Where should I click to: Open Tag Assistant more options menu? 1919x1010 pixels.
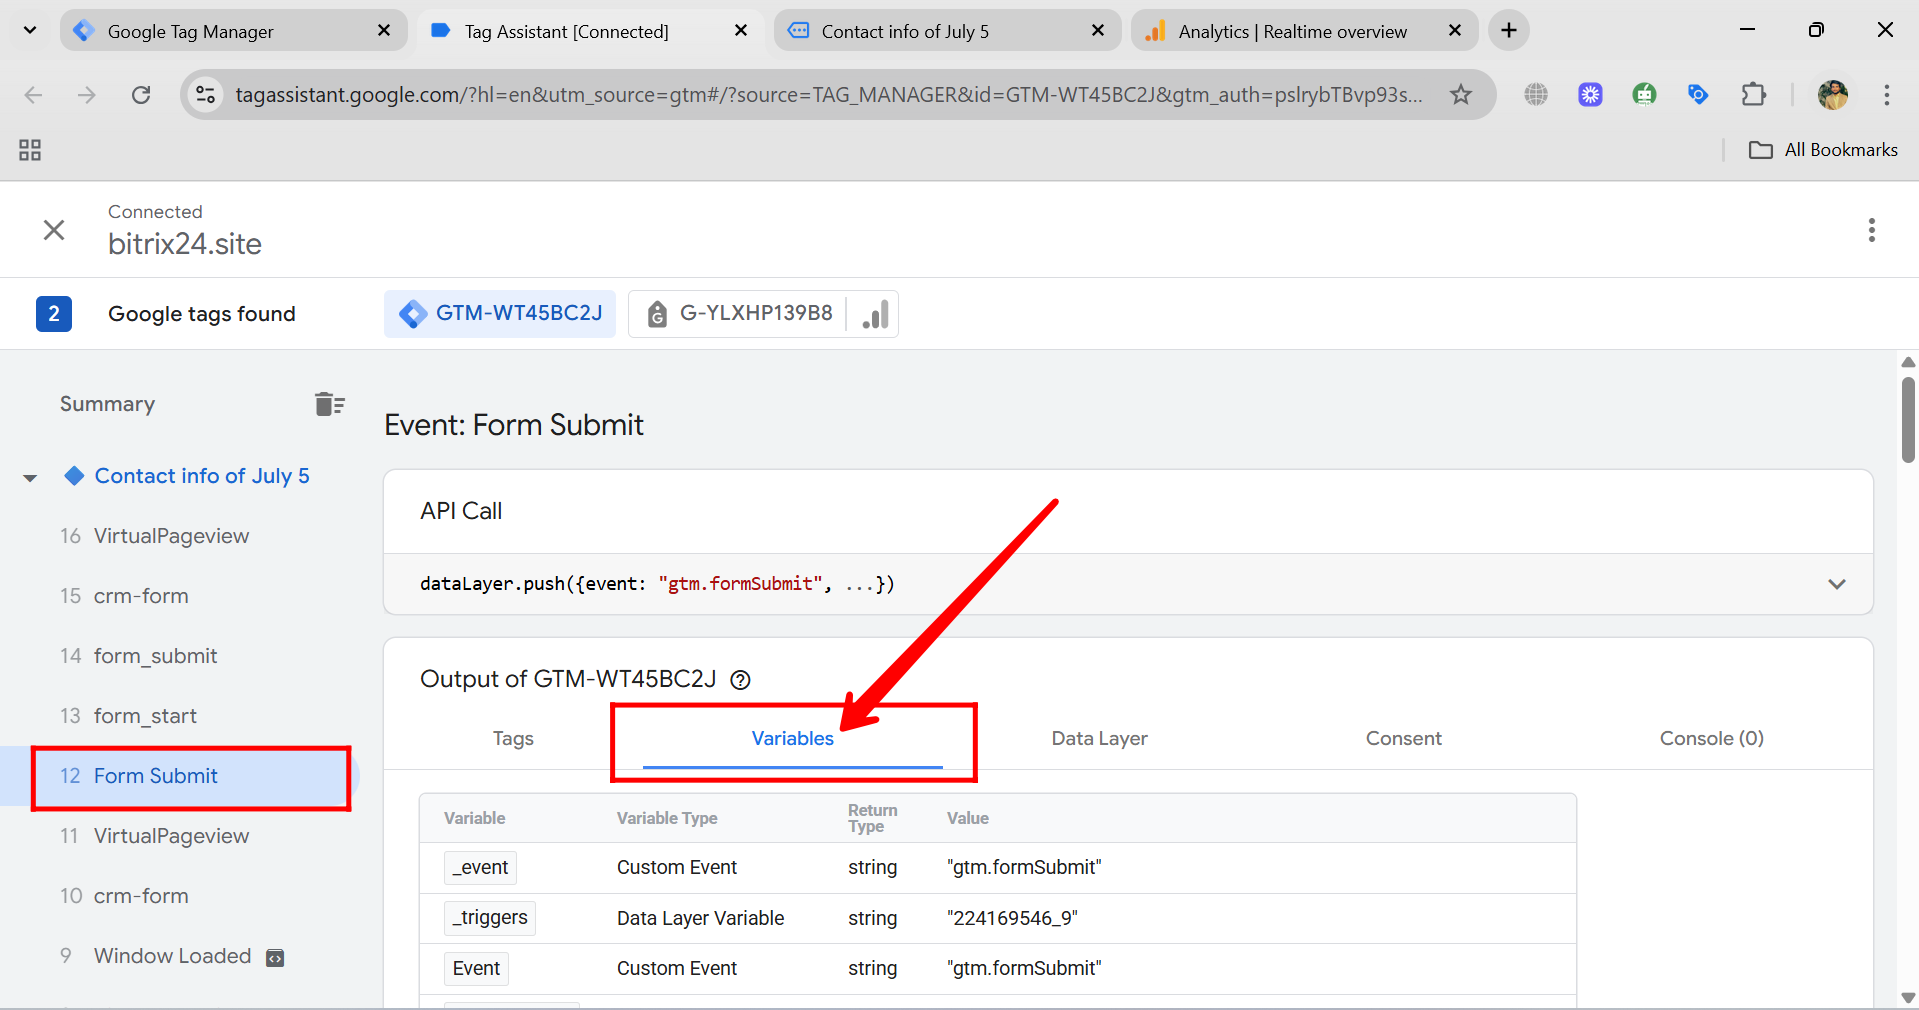pyautogui.click(x=1871, y=230)
